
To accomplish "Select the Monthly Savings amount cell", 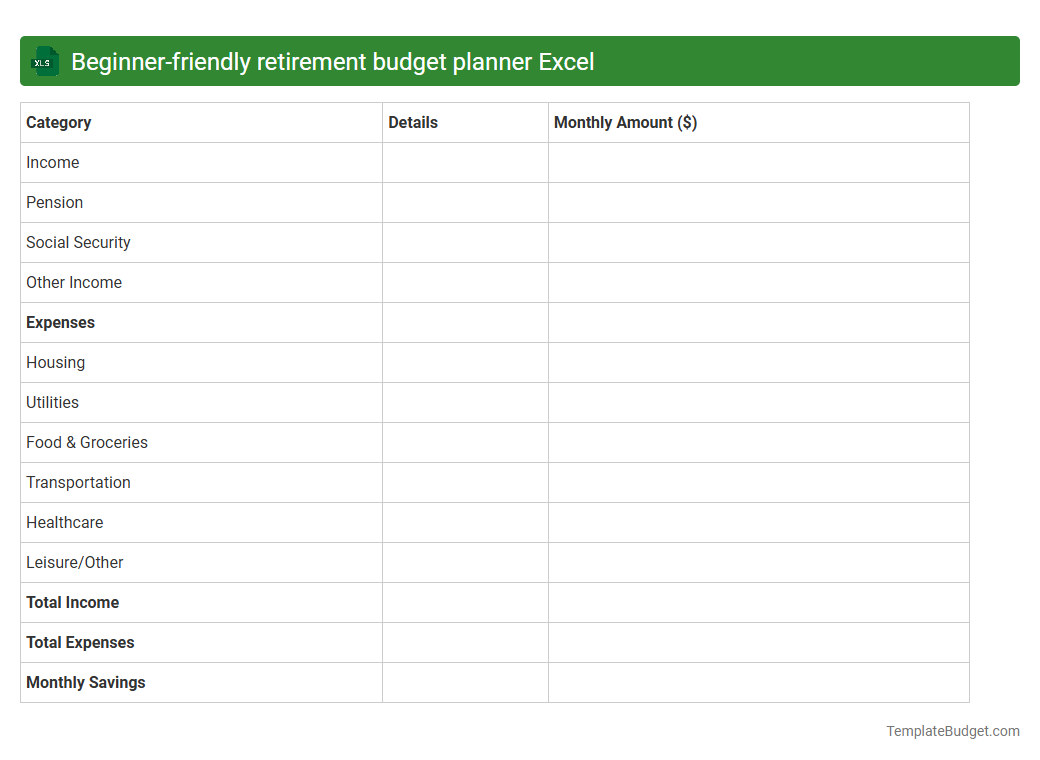I will pos(758,682).
